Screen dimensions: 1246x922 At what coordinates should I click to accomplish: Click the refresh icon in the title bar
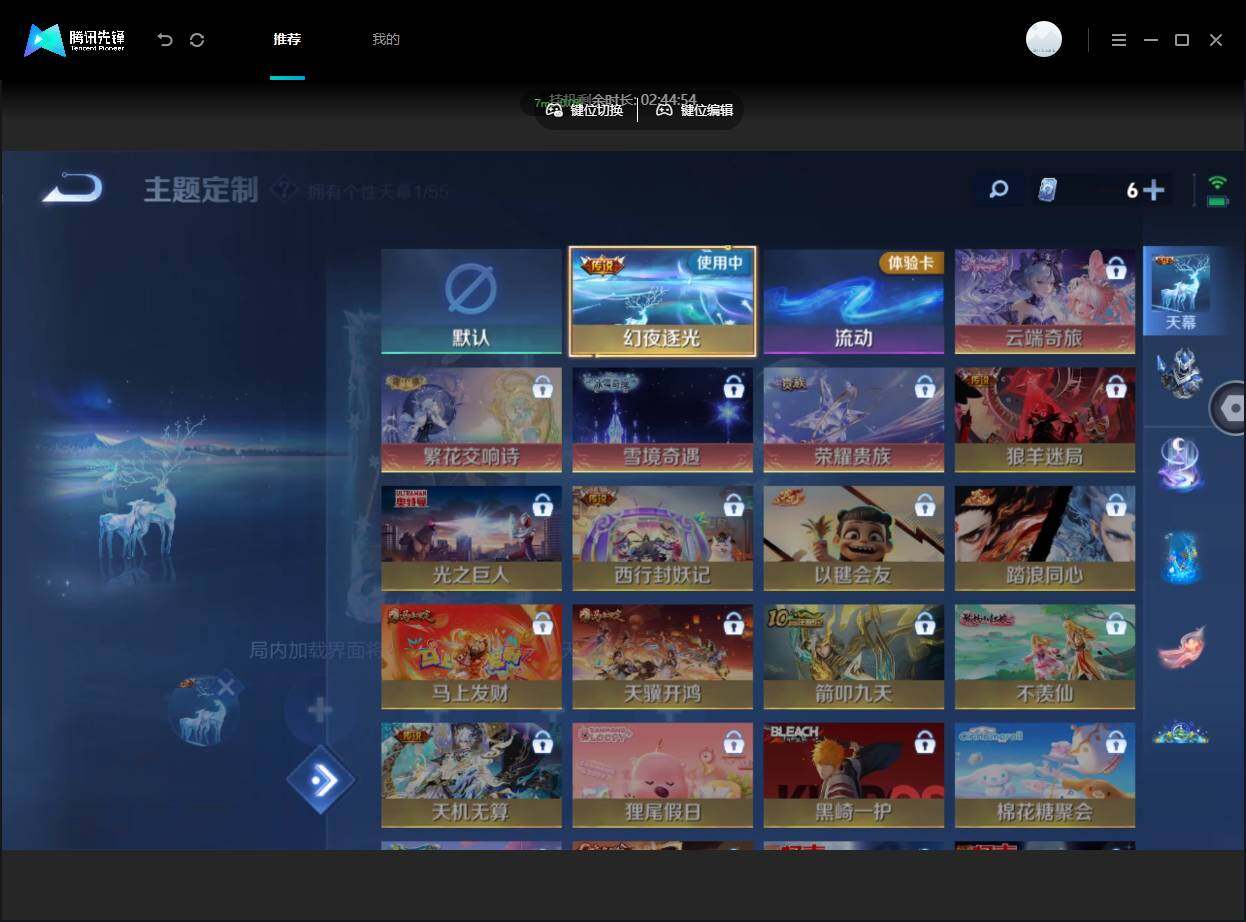tap(197, 40)
